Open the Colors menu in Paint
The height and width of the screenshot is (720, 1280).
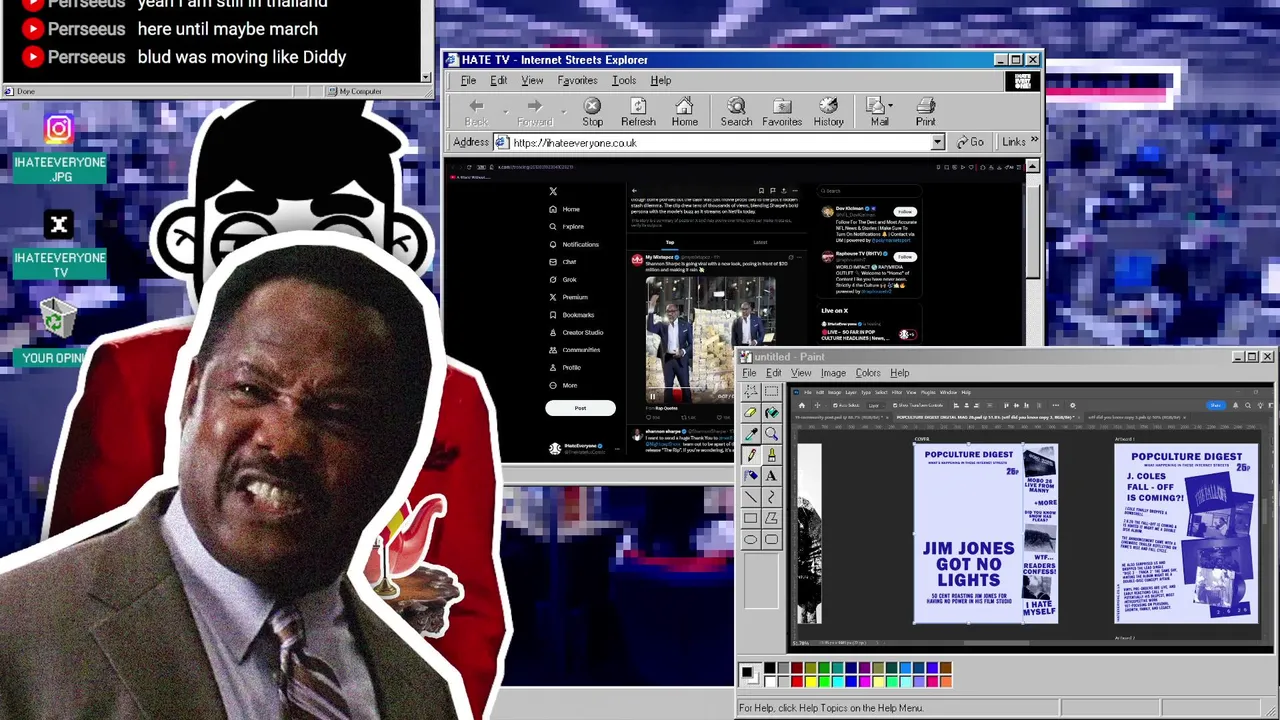pos(868,373)
